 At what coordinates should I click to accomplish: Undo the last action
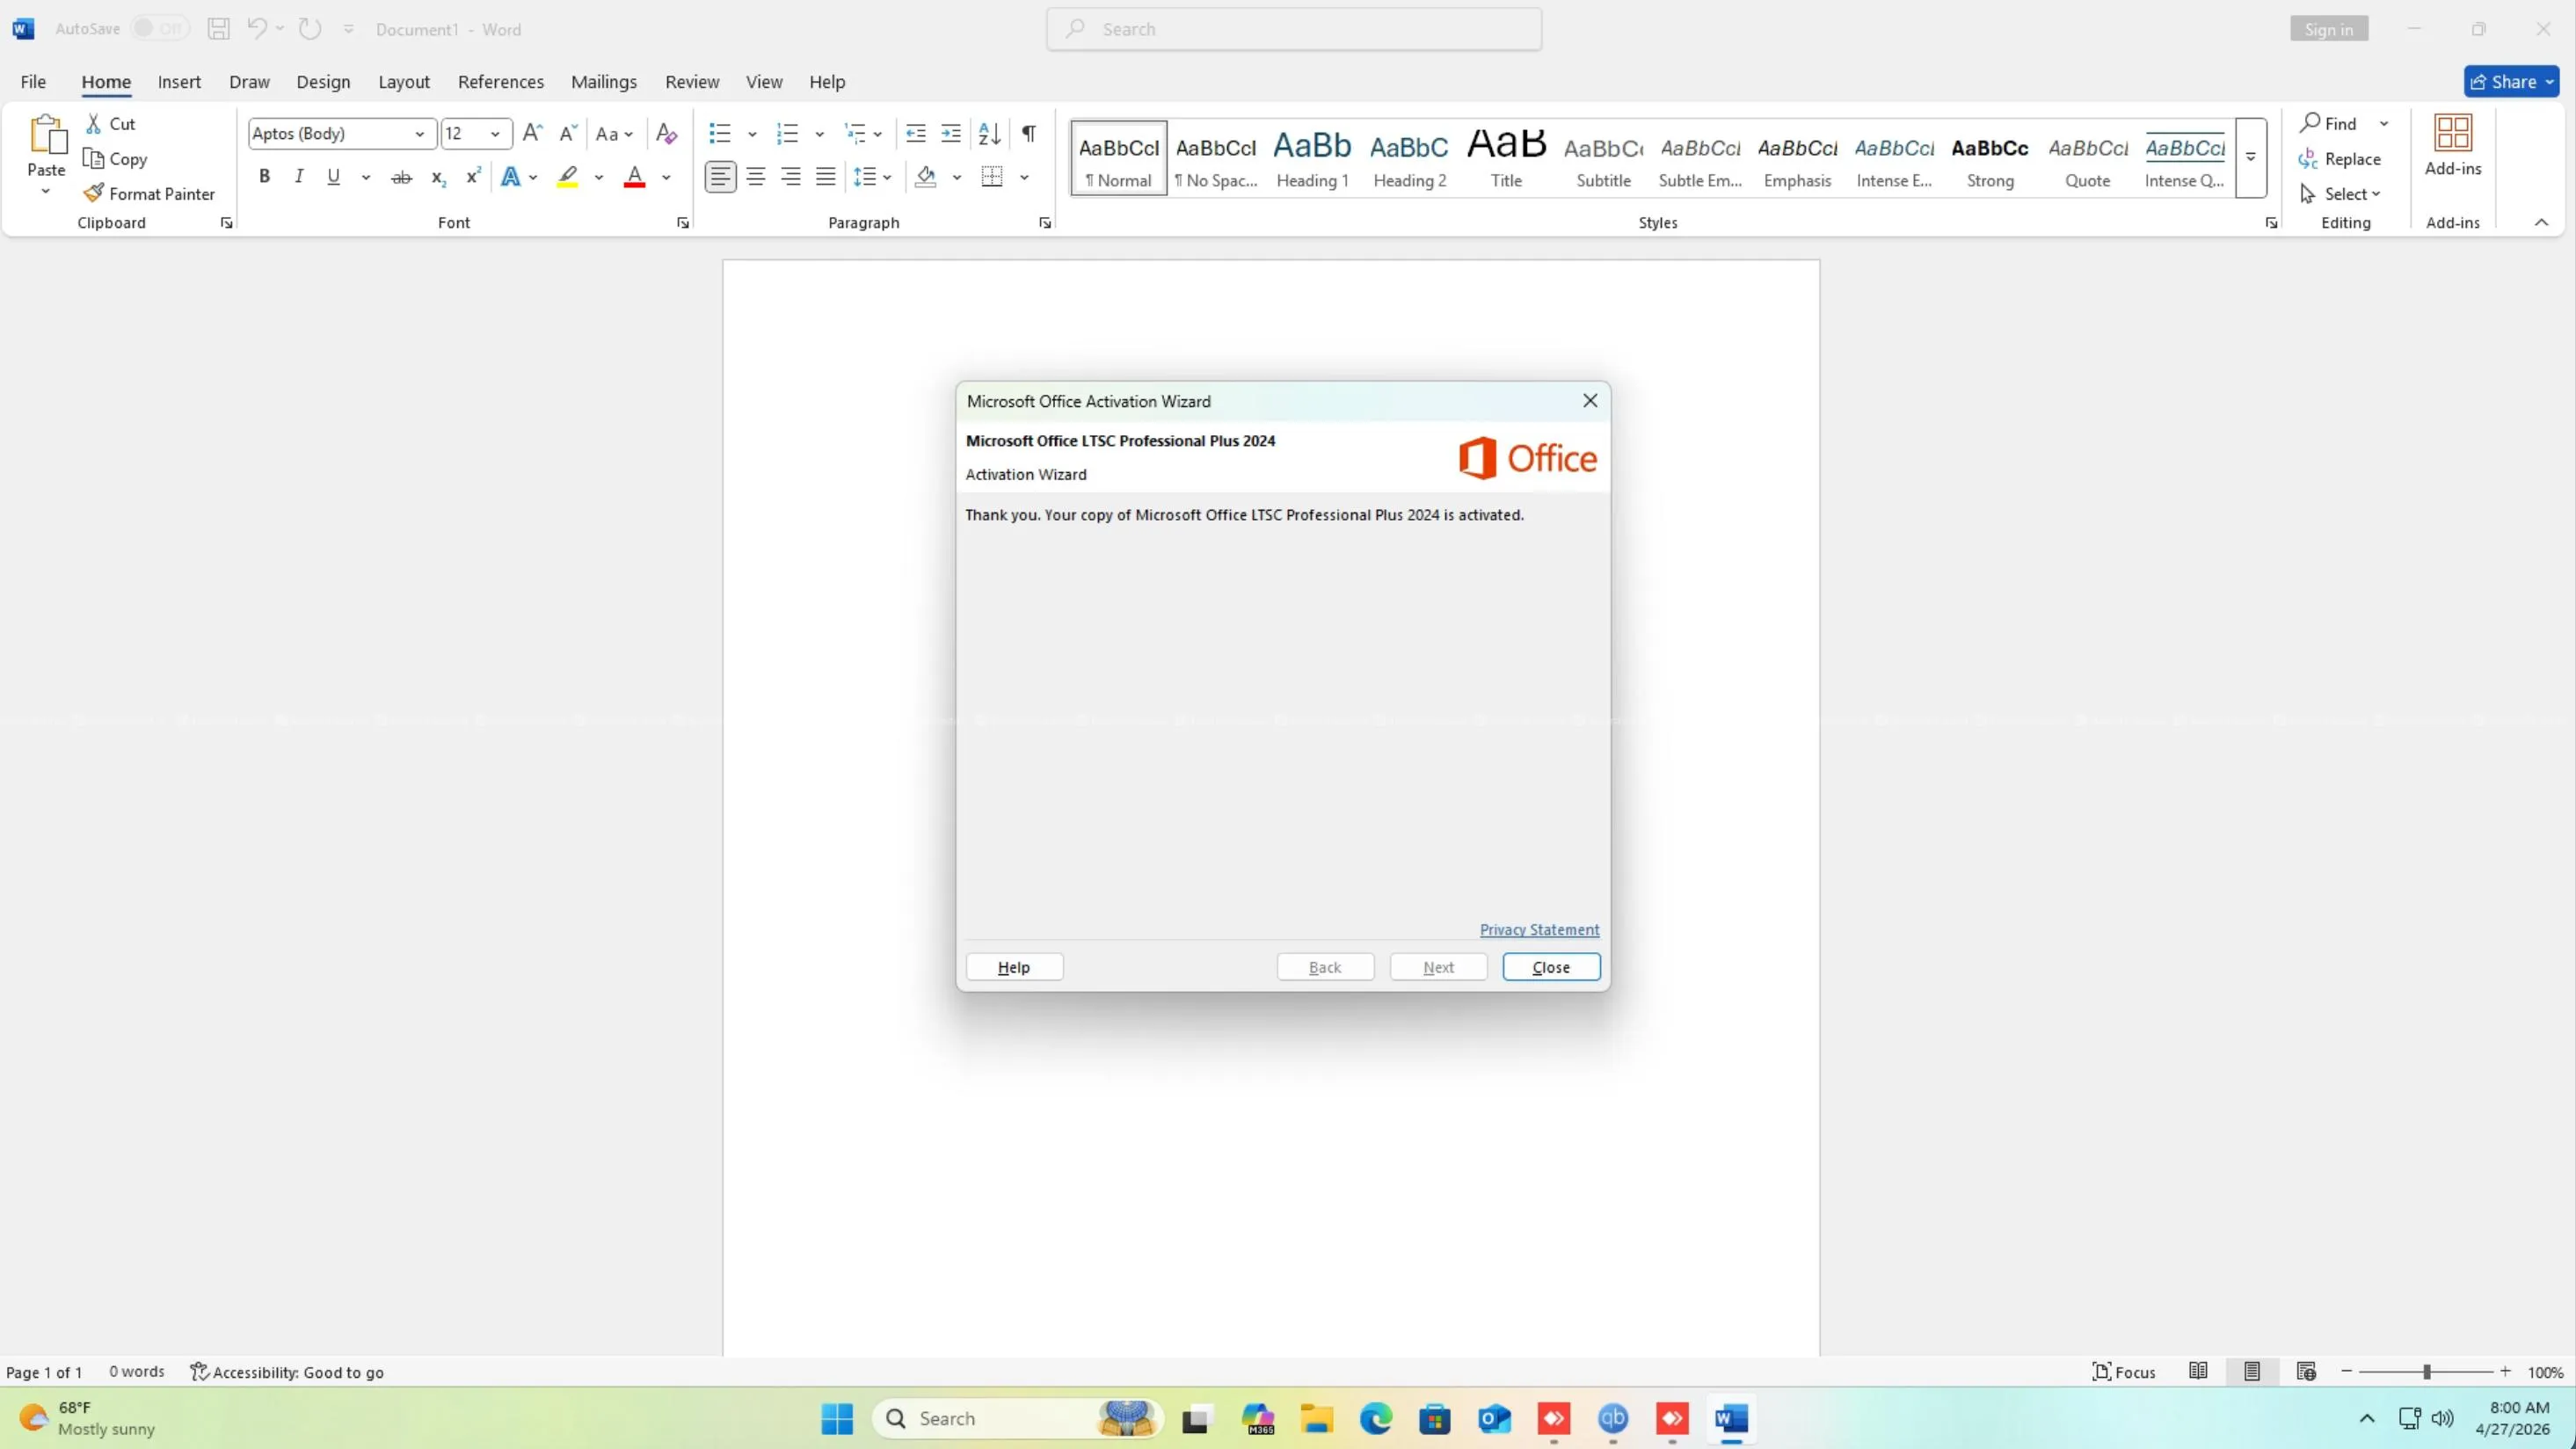[x=257, y=29]
